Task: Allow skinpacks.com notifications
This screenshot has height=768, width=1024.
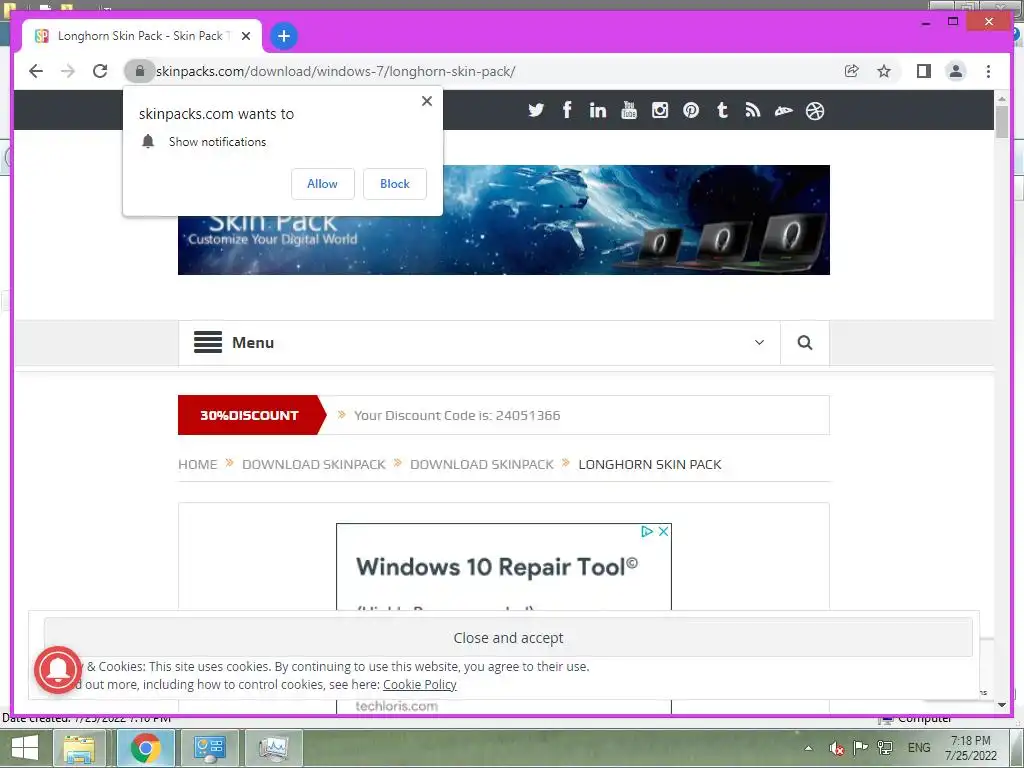Action: [323, 184]
